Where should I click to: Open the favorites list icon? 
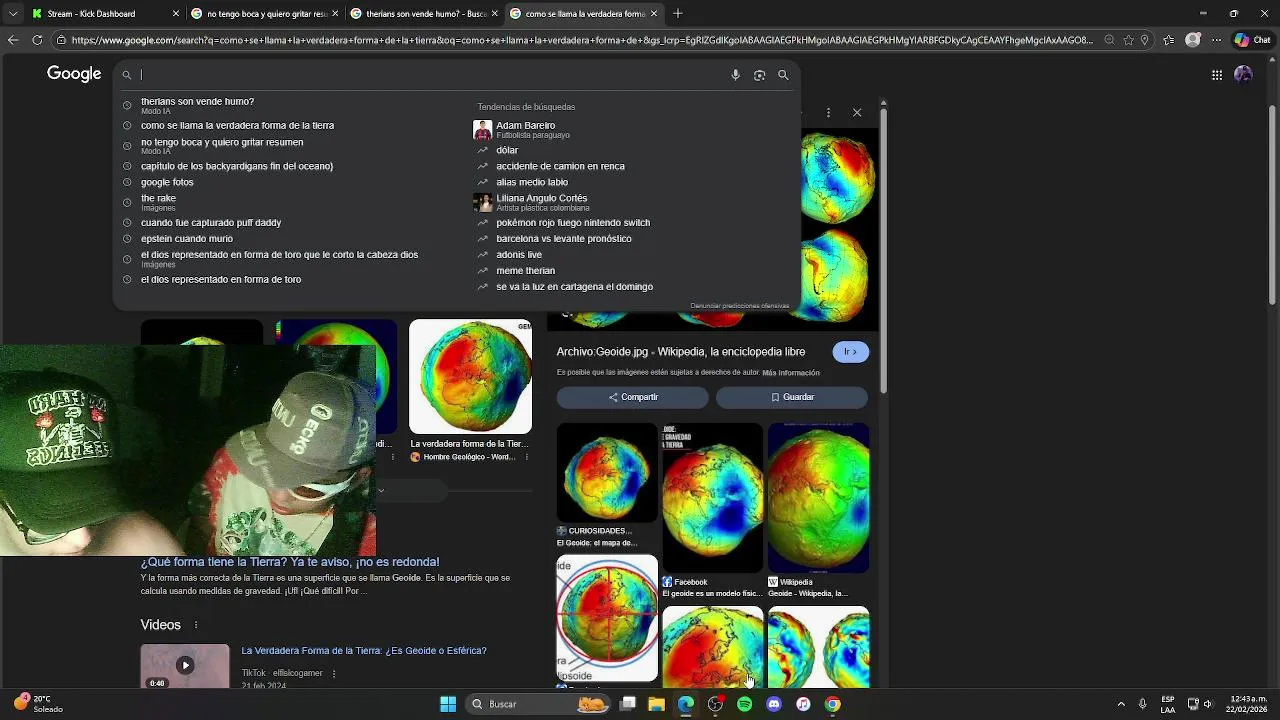tap(1169, 40)
